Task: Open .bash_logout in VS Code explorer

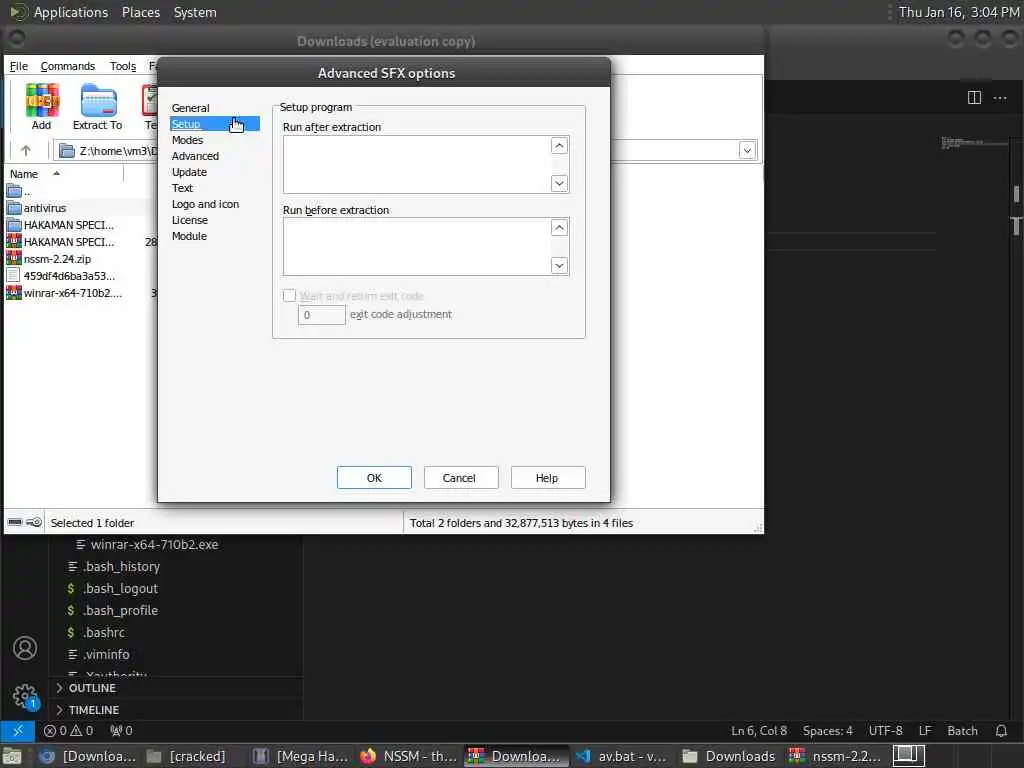Action: (x=120, y=588)
